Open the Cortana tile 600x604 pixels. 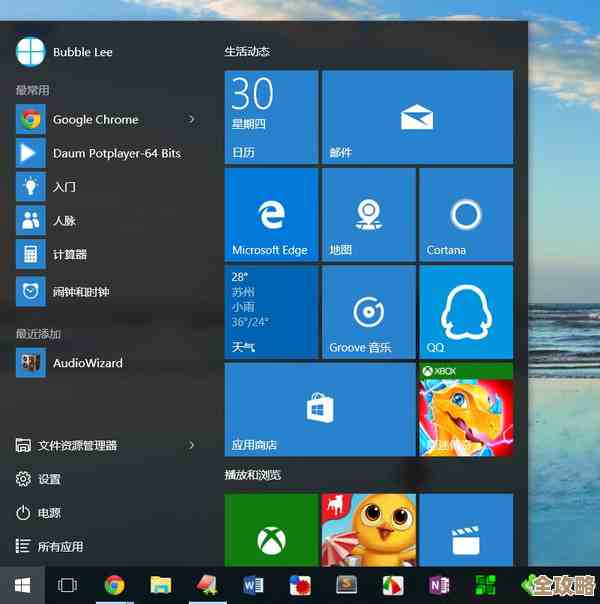click(466, 214)
